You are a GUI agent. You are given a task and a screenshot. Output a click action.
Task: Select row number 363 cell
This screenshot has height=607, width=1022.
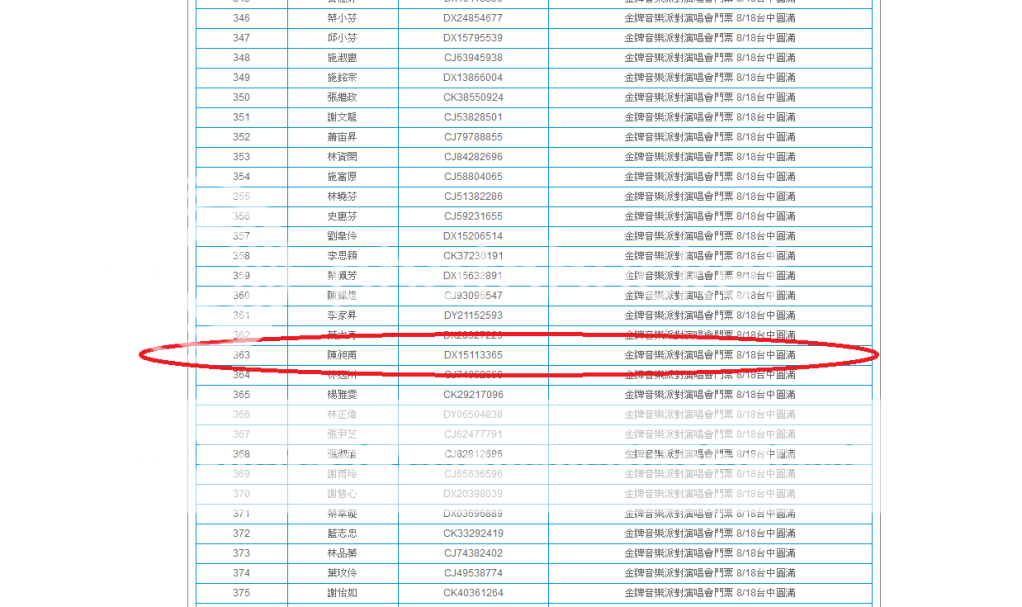click(241, 355)
